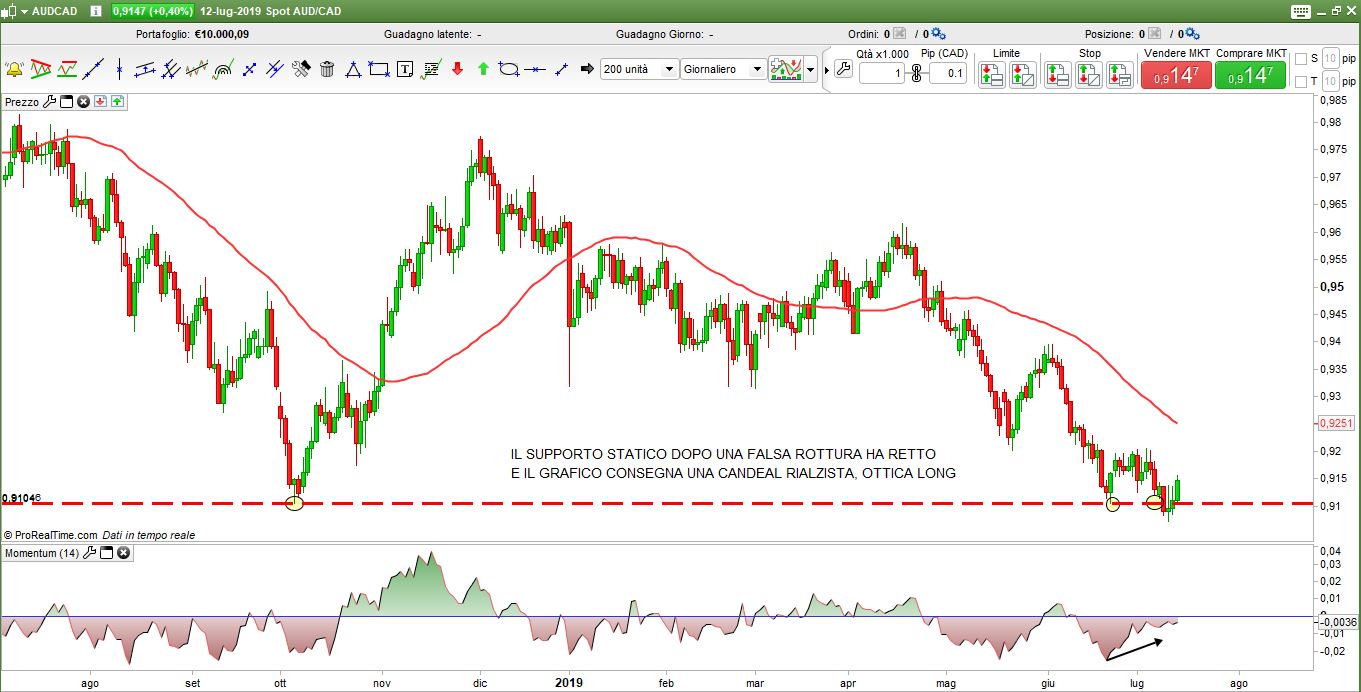The width and height of the screenshot is (1361, 692).
Task: Enable the T target pip checkbox
Action: [1301, 82]
